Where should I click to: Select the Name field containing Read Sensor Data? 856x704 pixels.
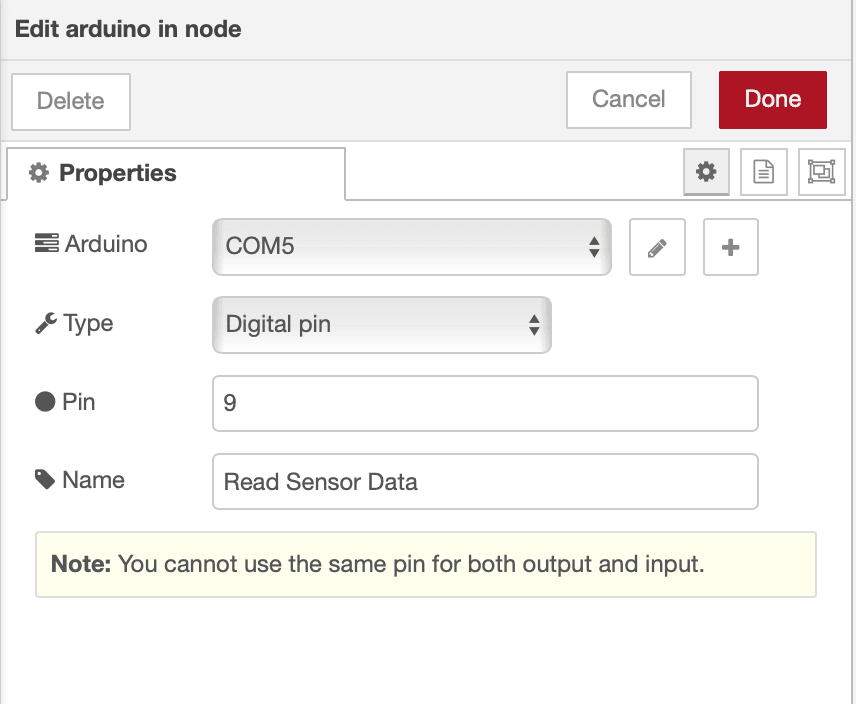485,481
